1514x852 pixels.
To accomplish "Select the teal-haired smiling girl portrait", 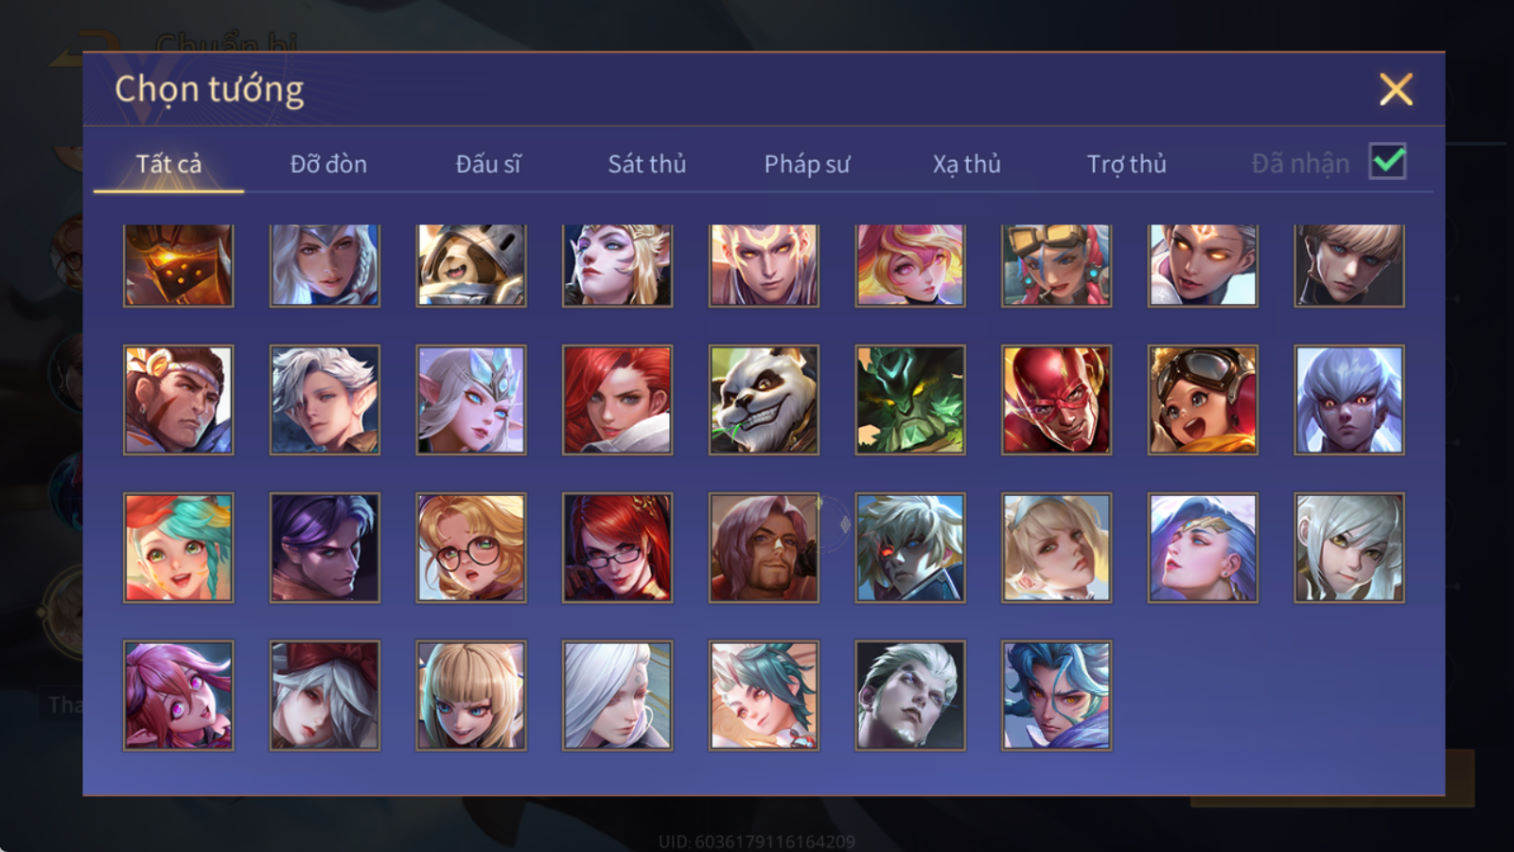I will [x=178, y=548].
